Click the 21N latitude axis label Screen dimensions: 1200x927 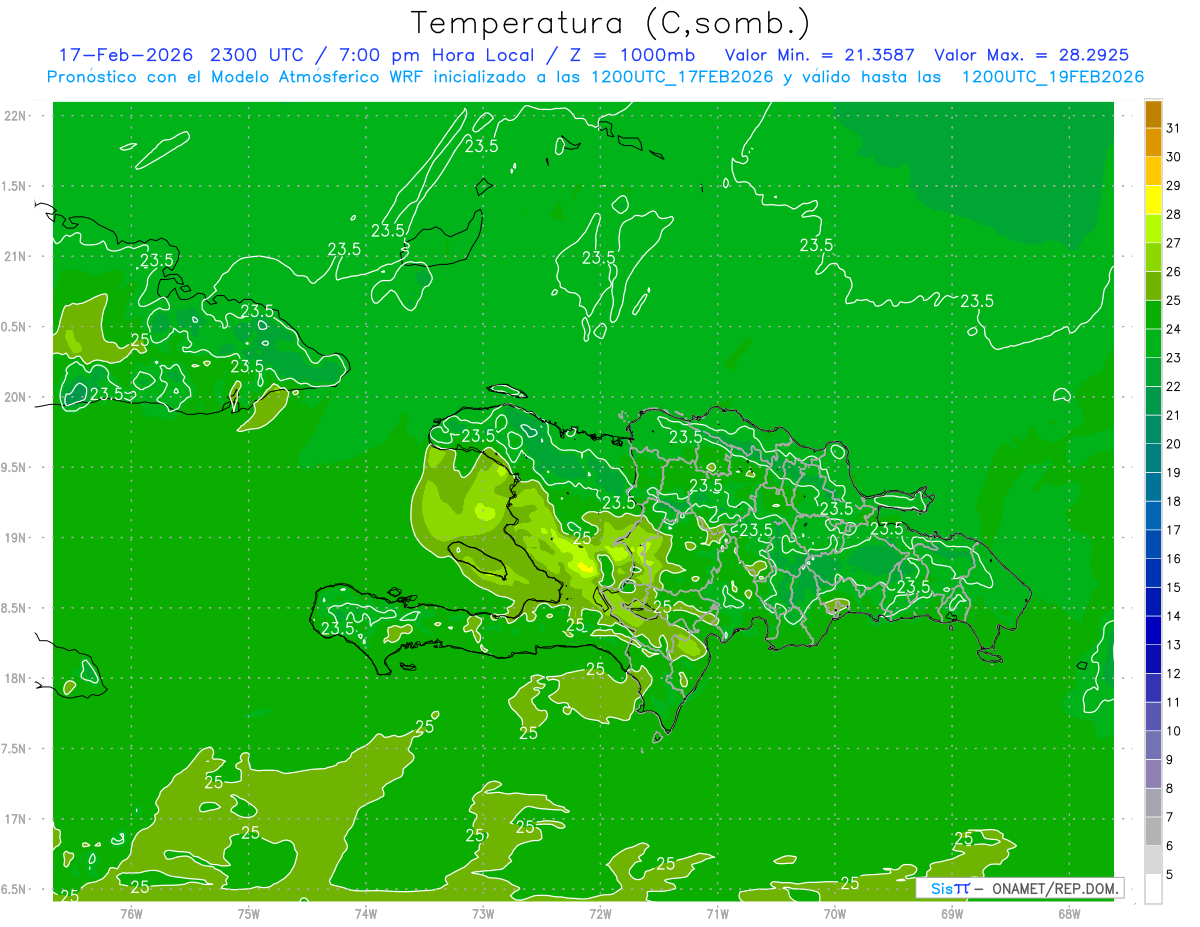tap(15, 257)
